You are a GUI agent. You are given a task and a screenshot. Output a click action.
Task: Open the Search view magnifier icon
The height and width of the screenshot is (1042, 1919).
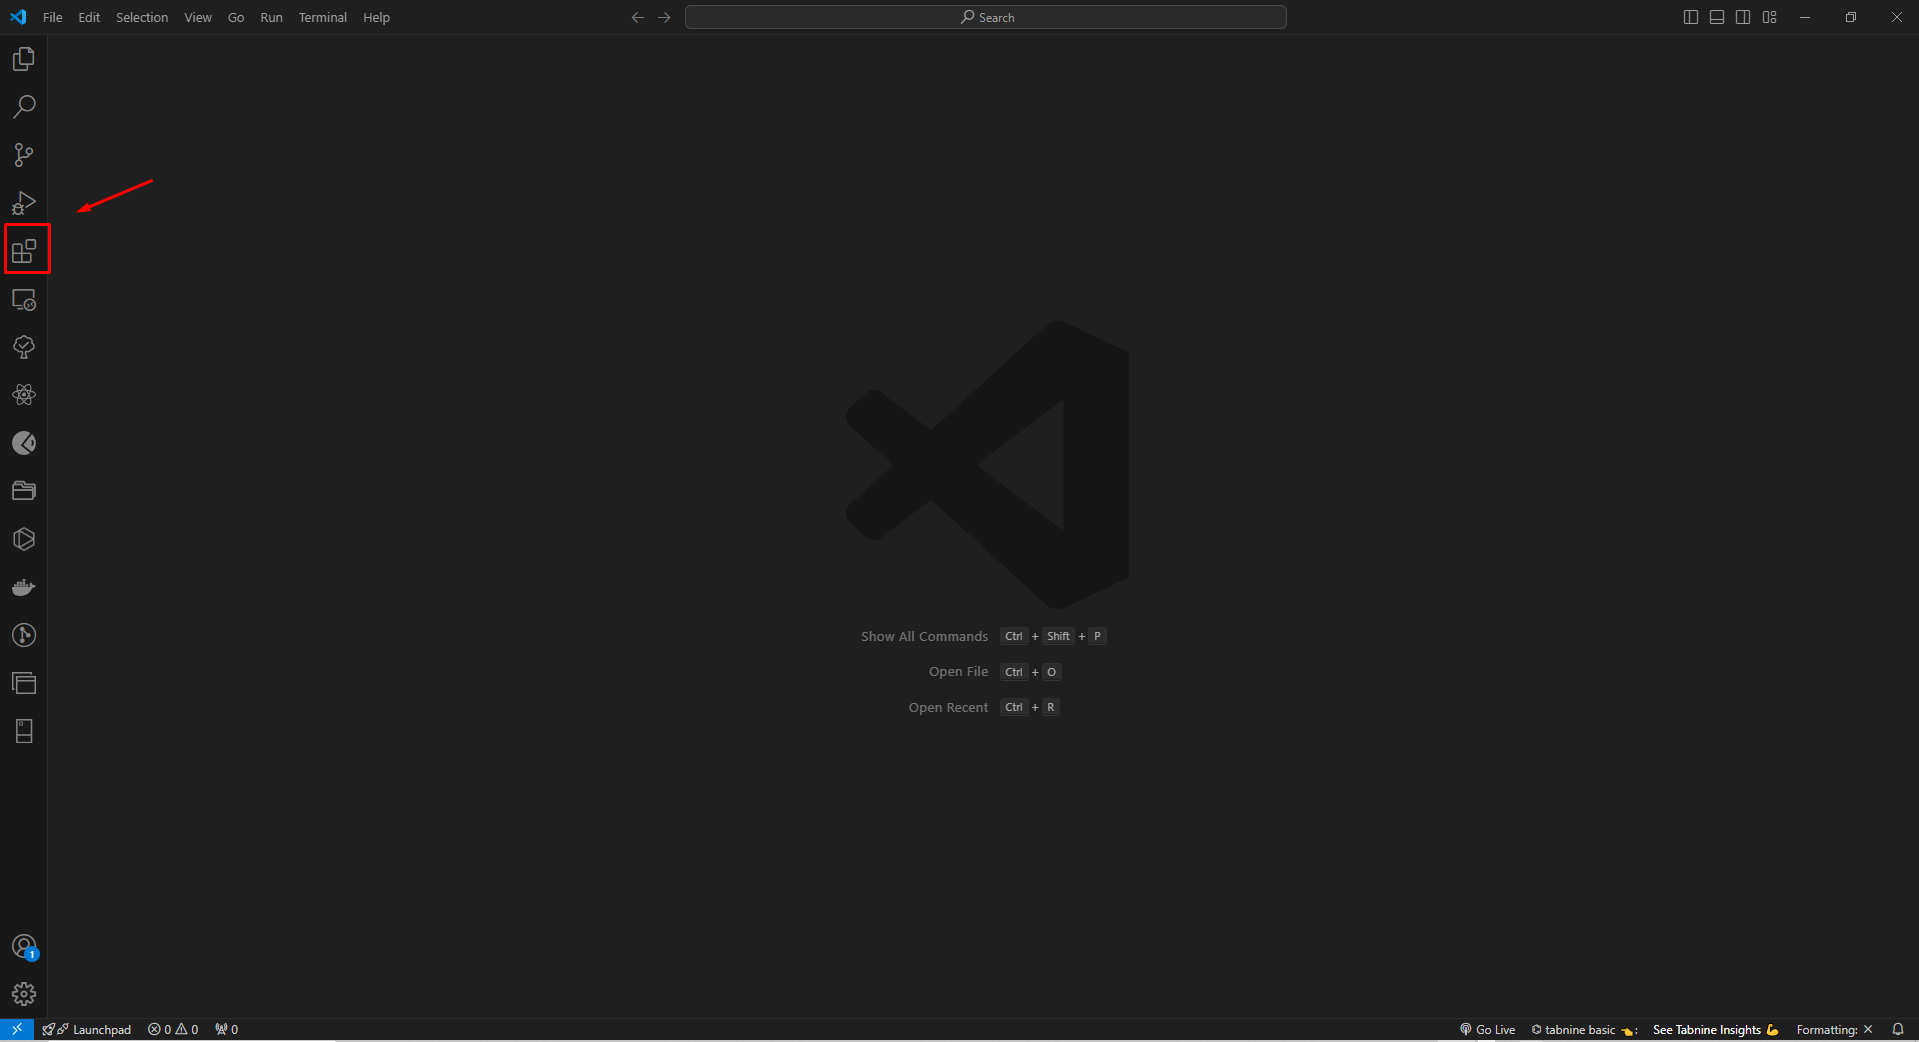pos(24,107)
